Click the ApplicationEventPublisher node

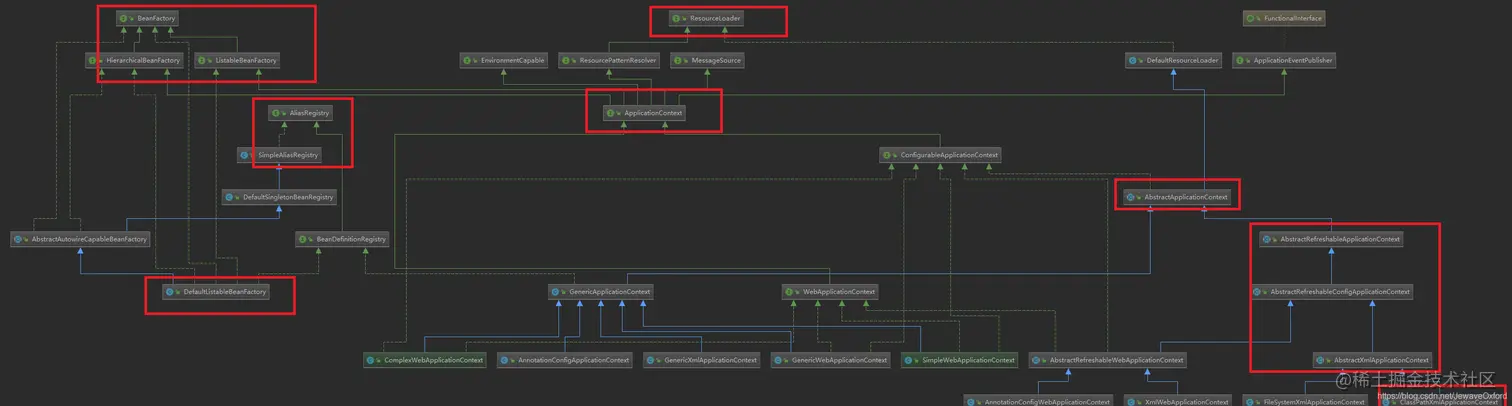point(1285,60)
